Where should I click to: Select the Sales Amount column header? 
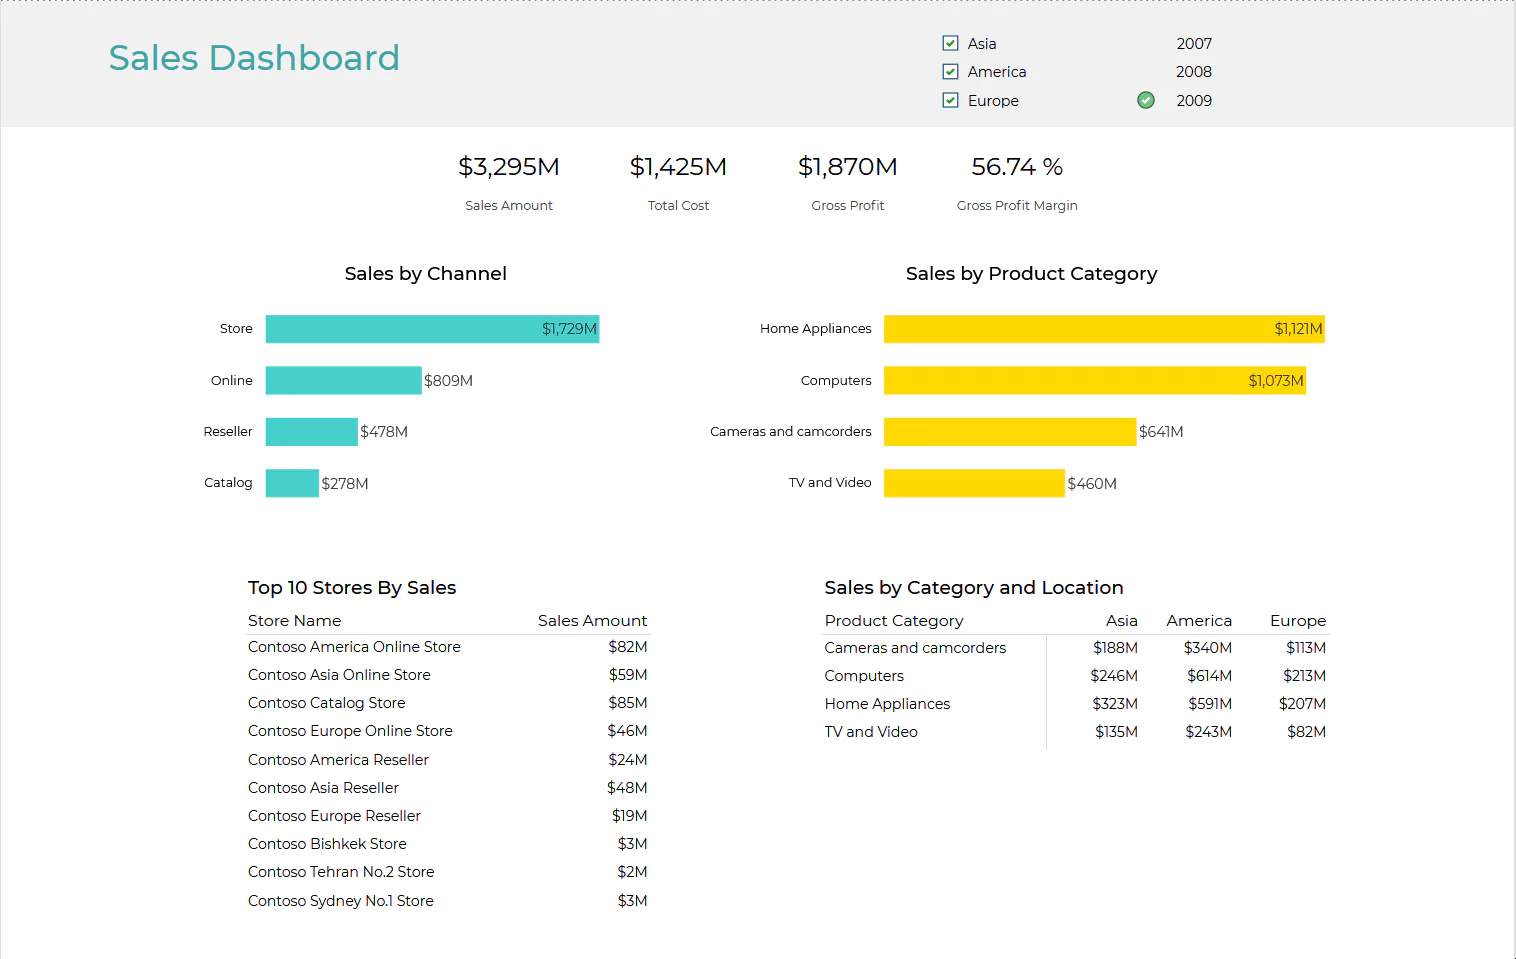[x=592, y=620]
